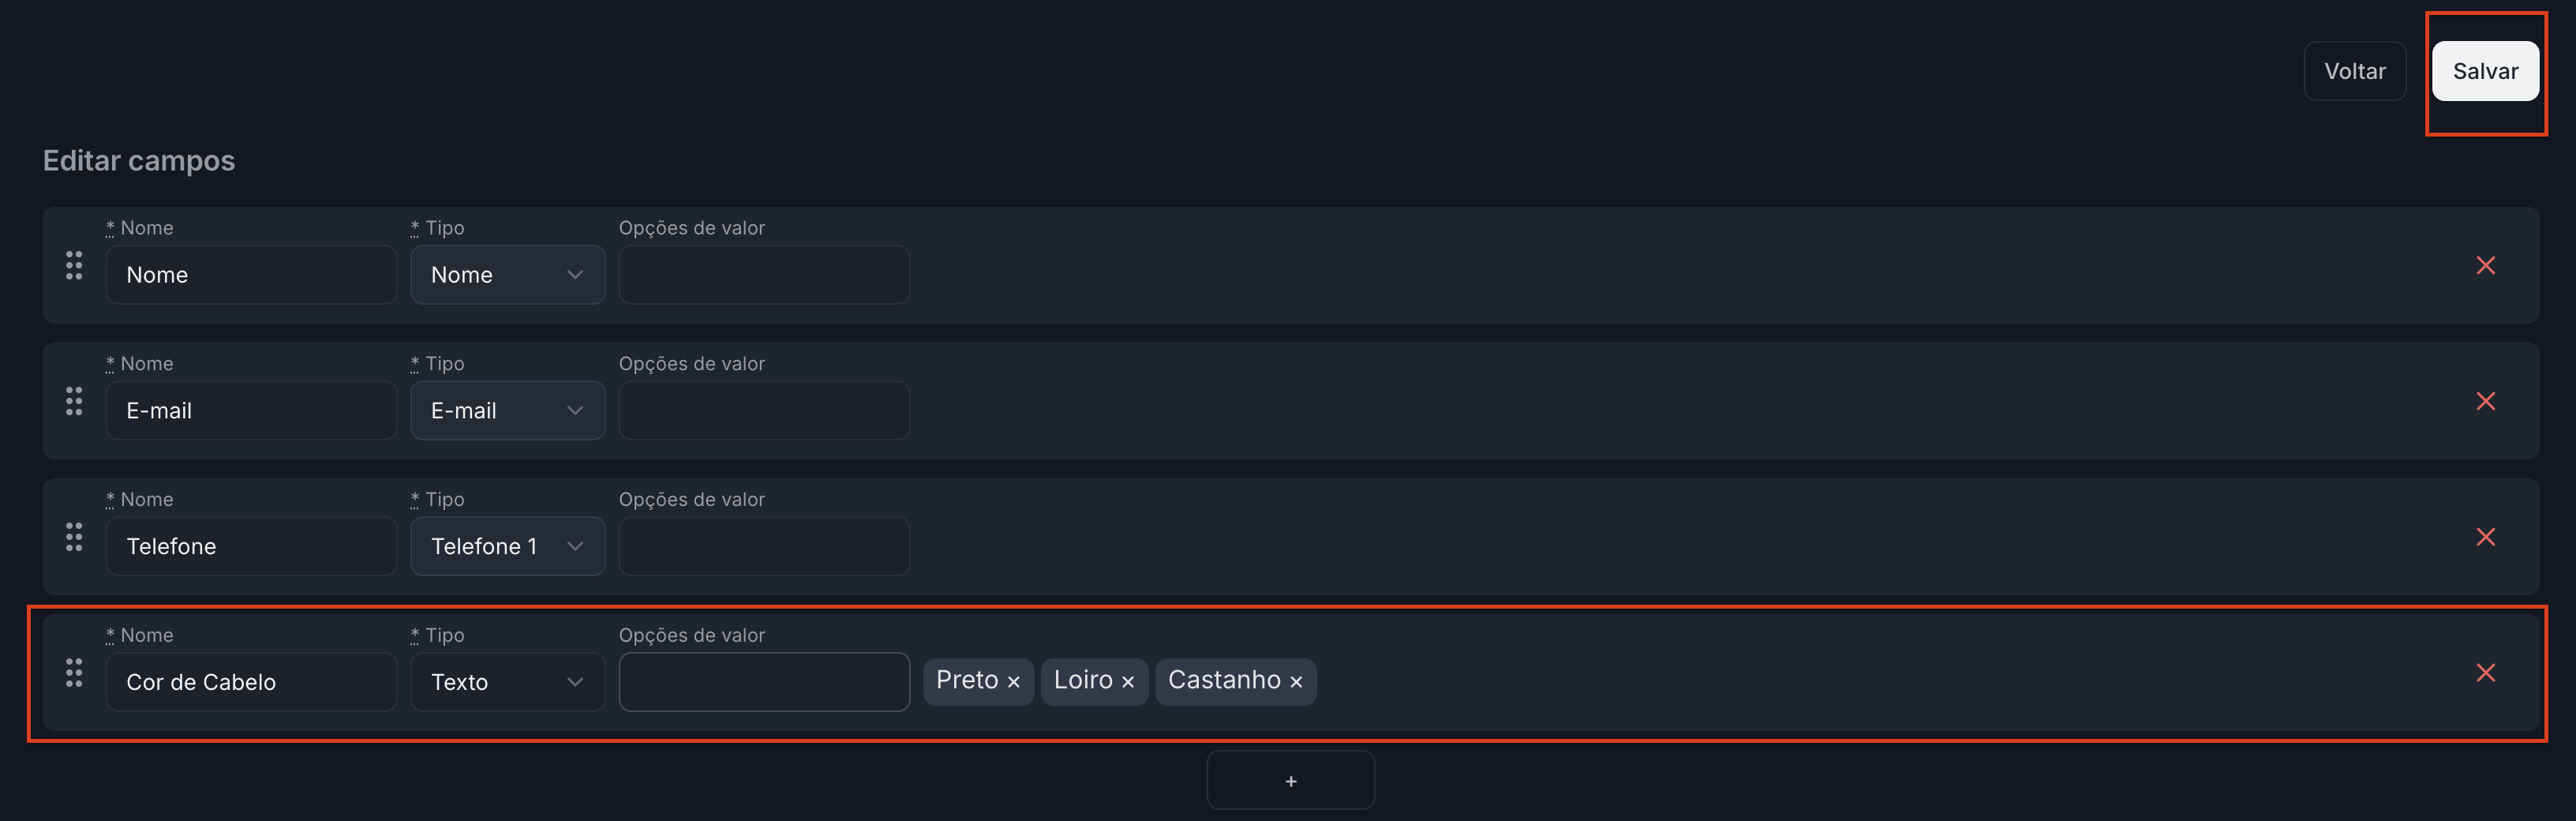Remove the Preto option tag

click(x=1014, y=682)
